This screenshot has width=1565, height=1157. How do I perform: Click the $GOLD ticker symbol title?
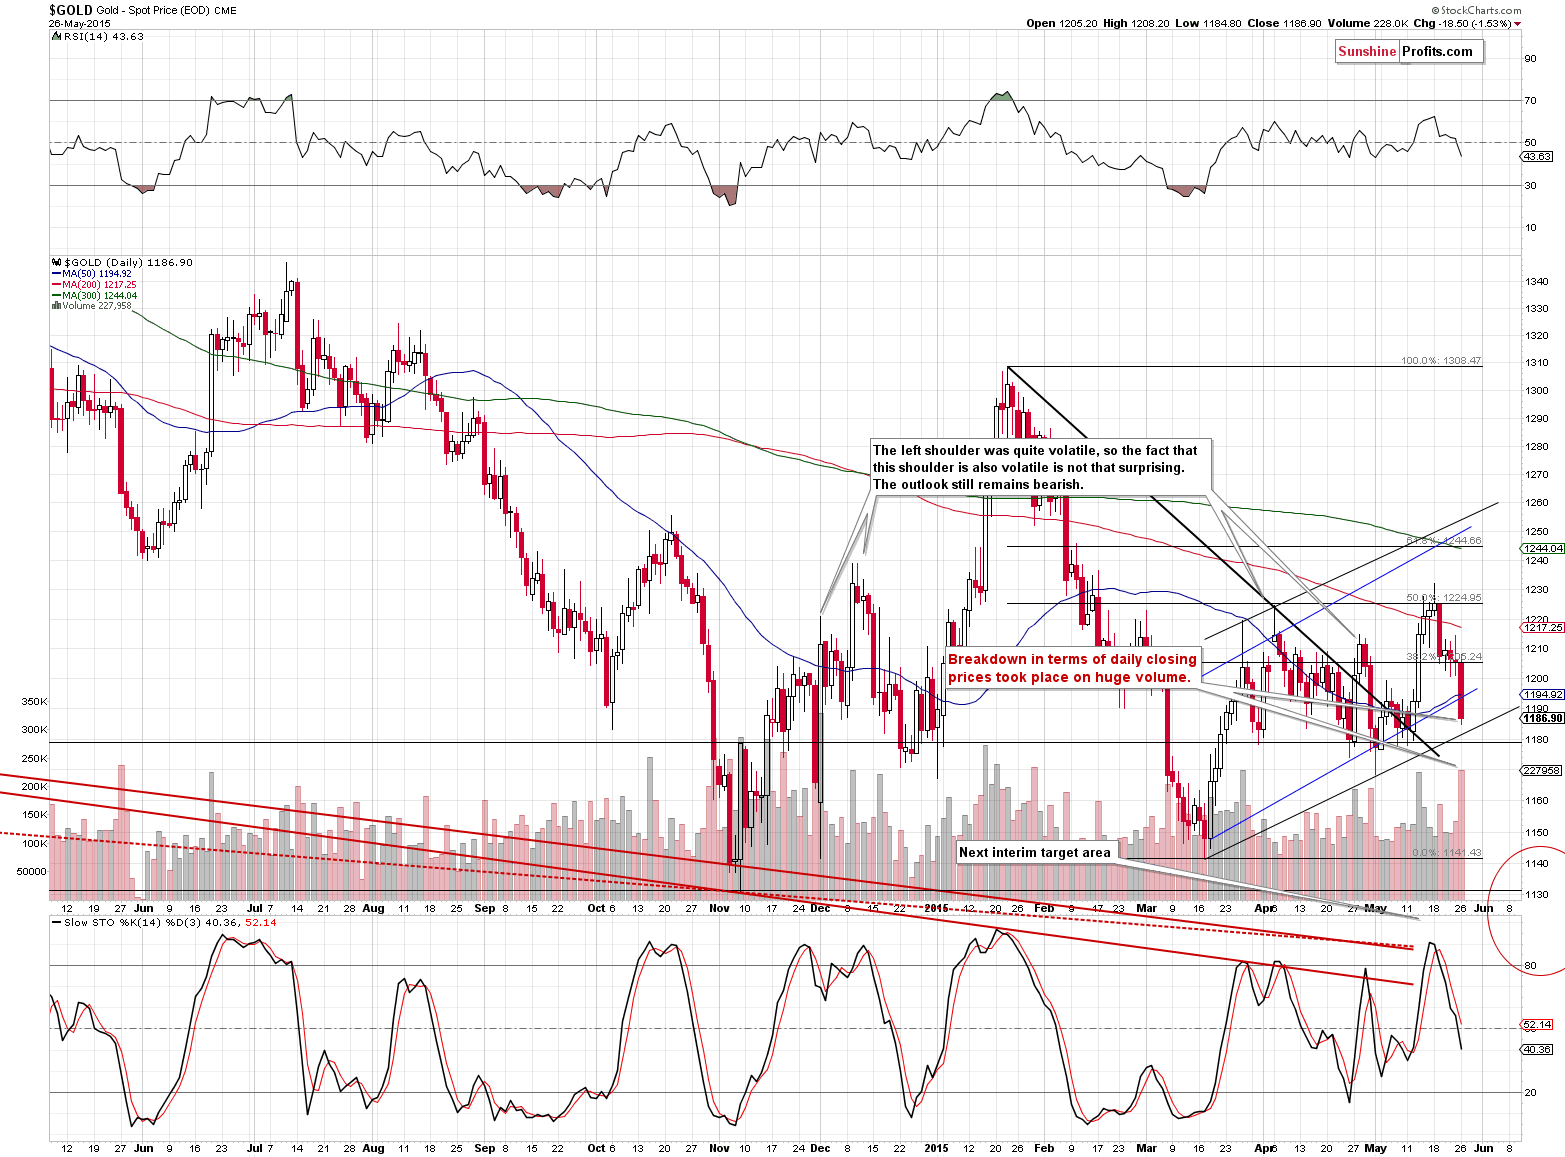(x=71, y=10)
